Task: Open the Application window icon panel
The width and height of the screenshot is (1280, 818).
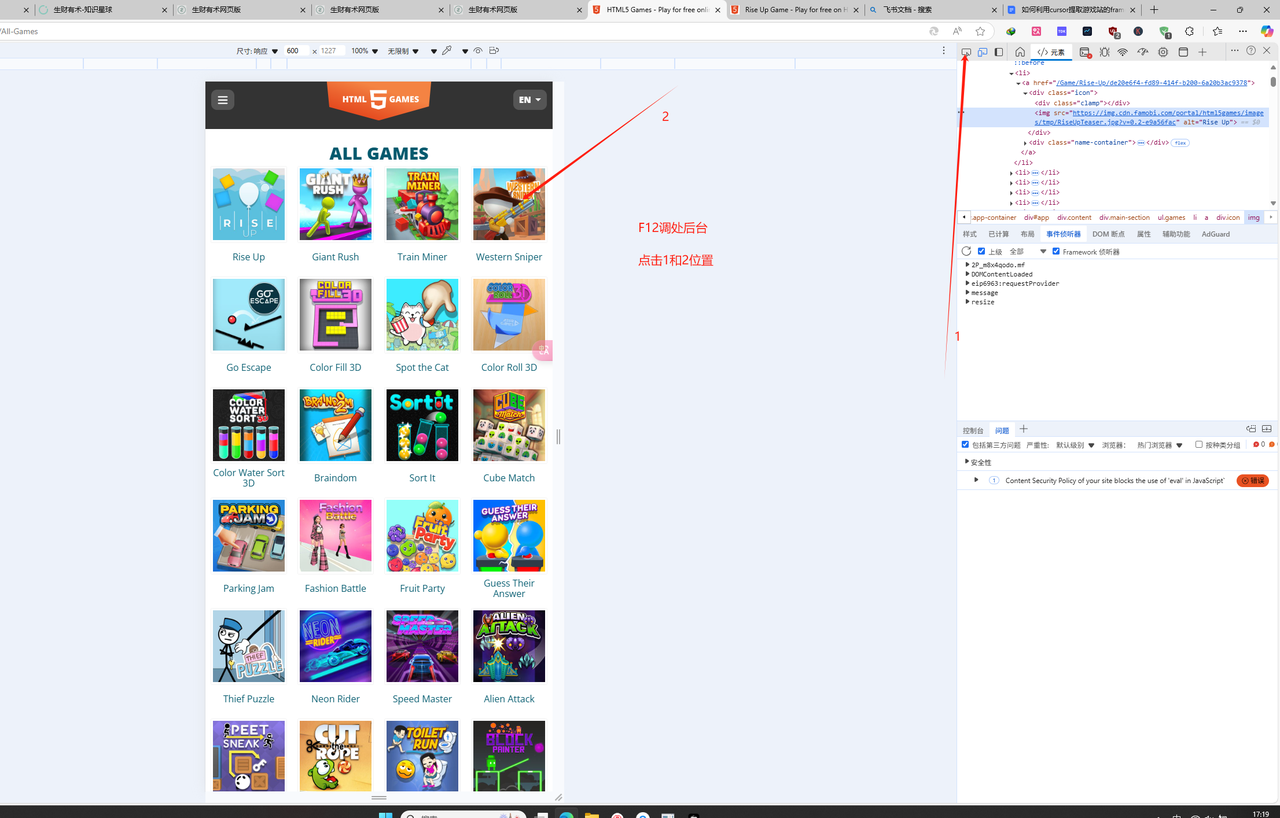Action: (x=1183, y=52)
